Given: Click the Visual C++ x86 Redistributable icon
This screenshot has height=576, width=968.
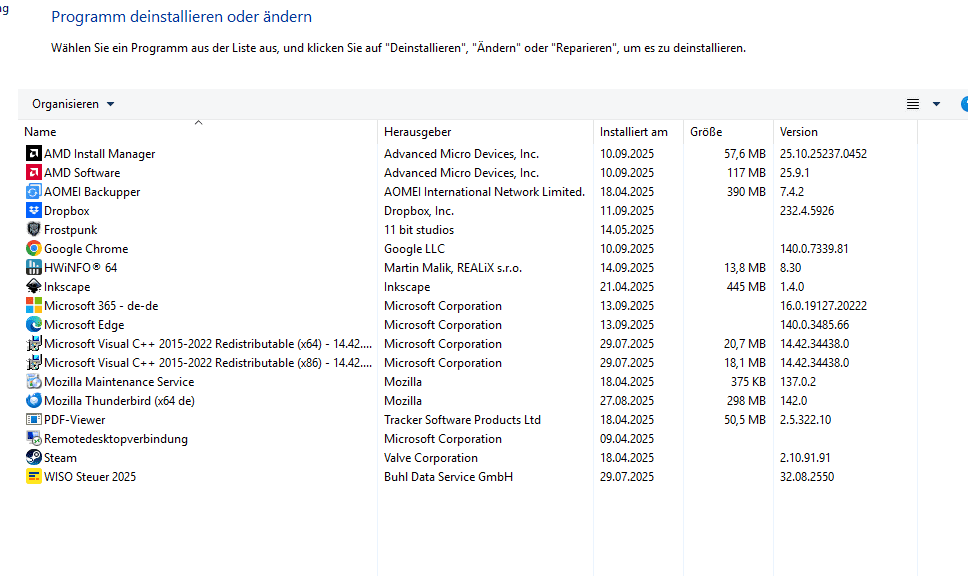Looking at the screenshot, I should [33, 362].
